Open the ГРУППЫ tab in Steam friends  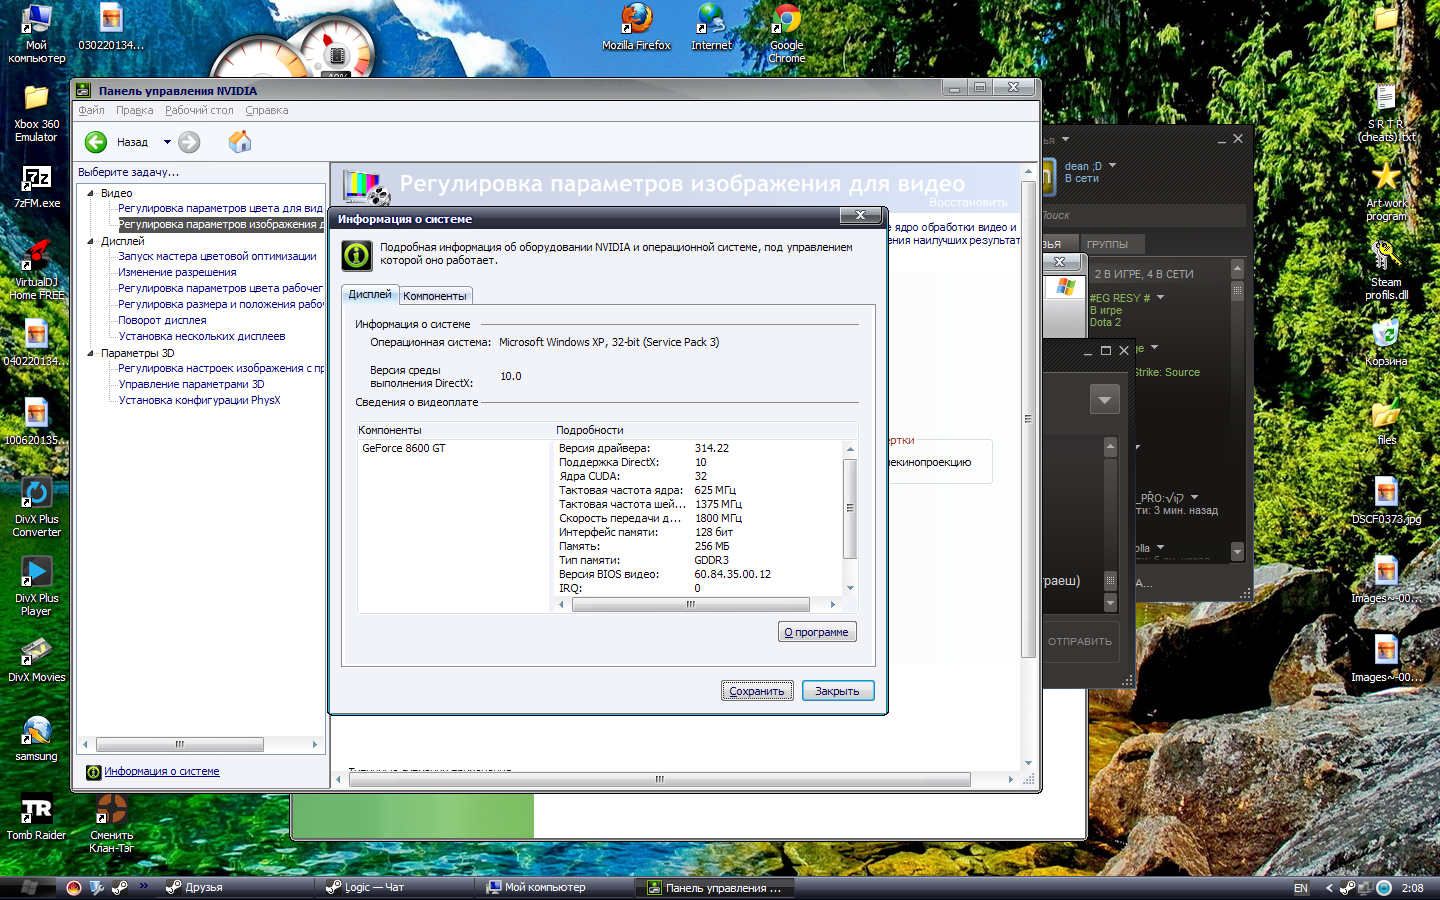[x=1107, y=244]
